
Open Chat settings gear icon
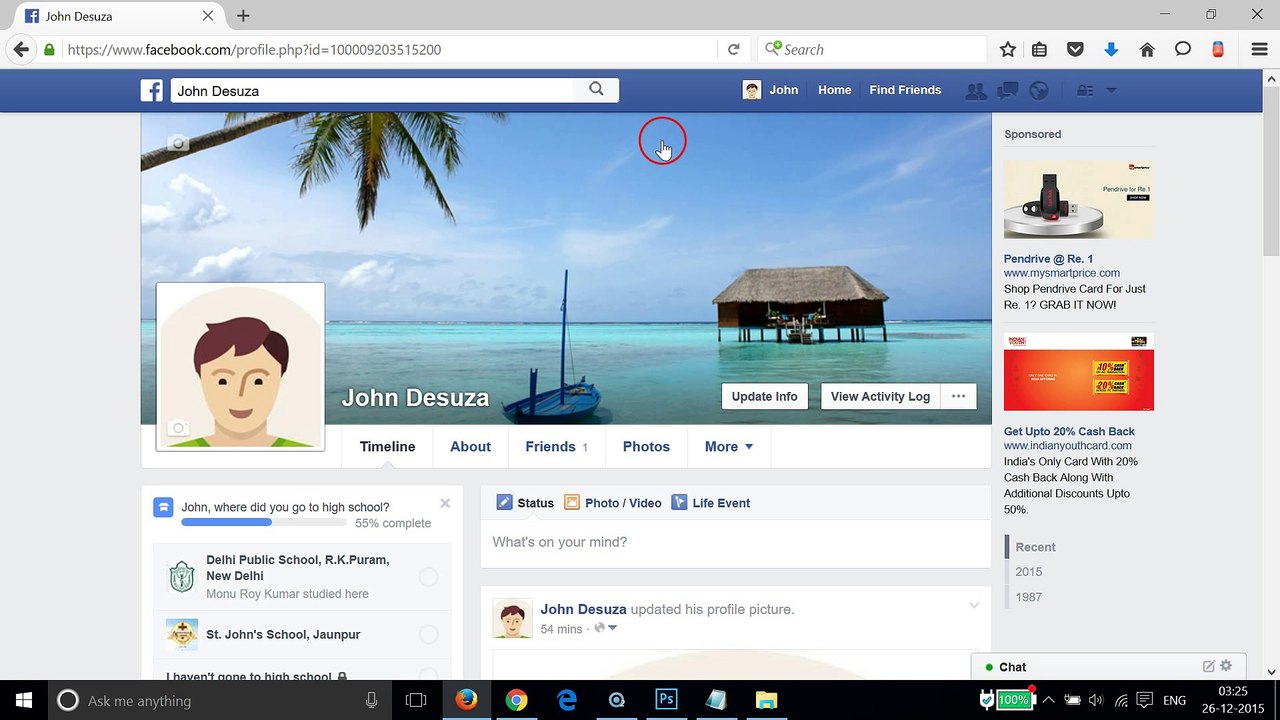click(1227, 666)
